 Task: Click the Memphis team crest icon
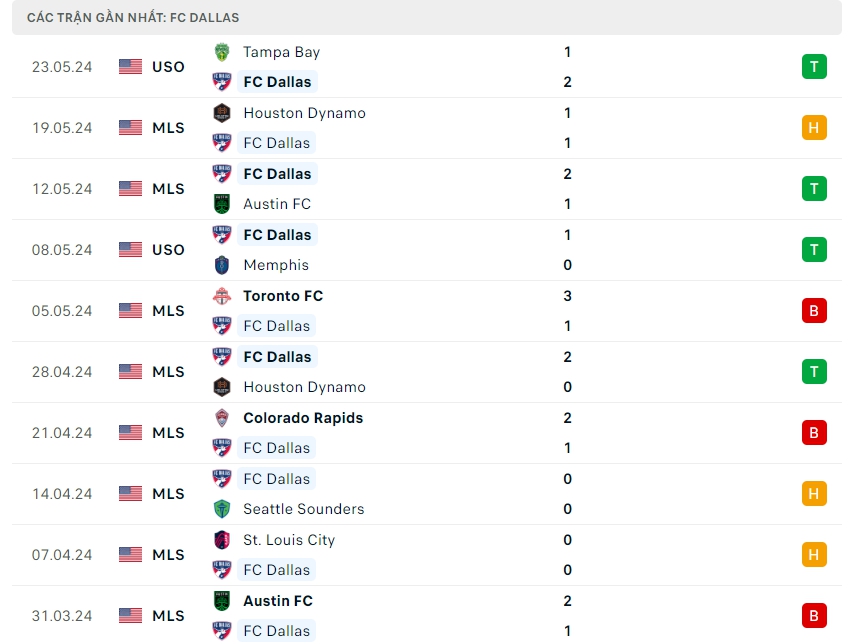pyautogui.click(x=222, y=265)
